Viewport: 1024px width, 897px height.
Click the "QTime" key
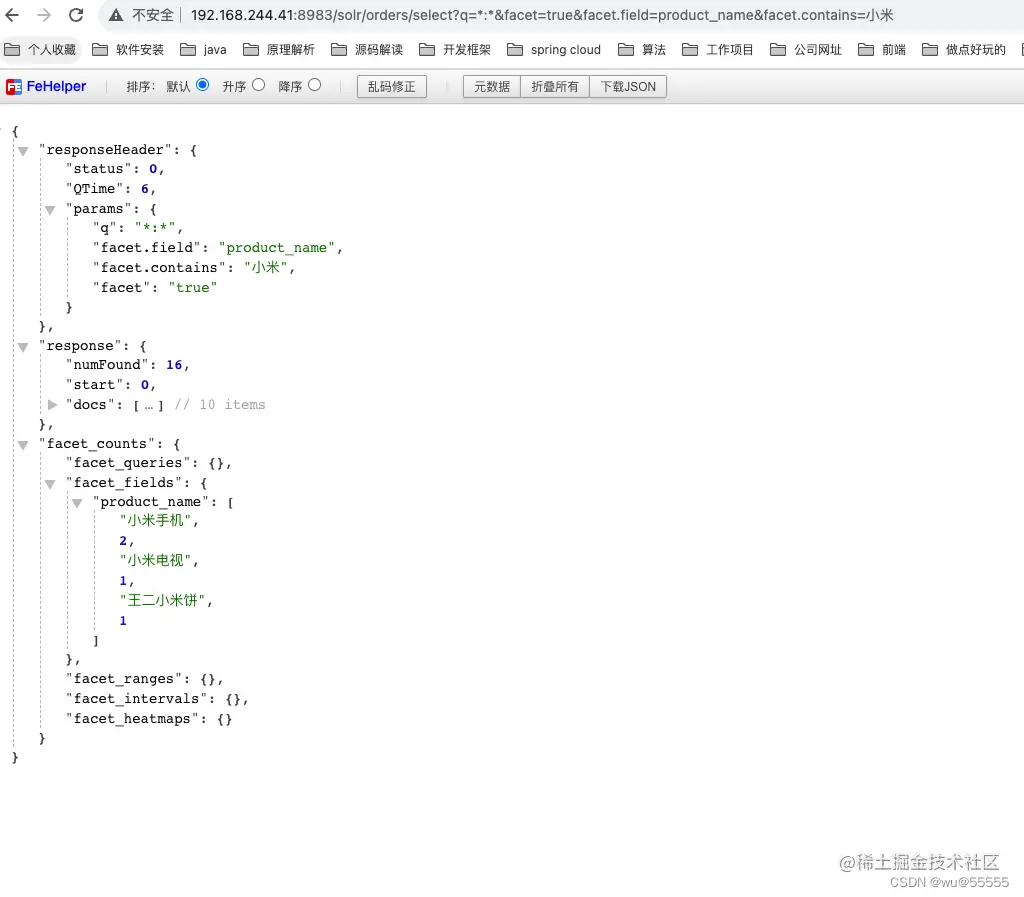point(94,189)
